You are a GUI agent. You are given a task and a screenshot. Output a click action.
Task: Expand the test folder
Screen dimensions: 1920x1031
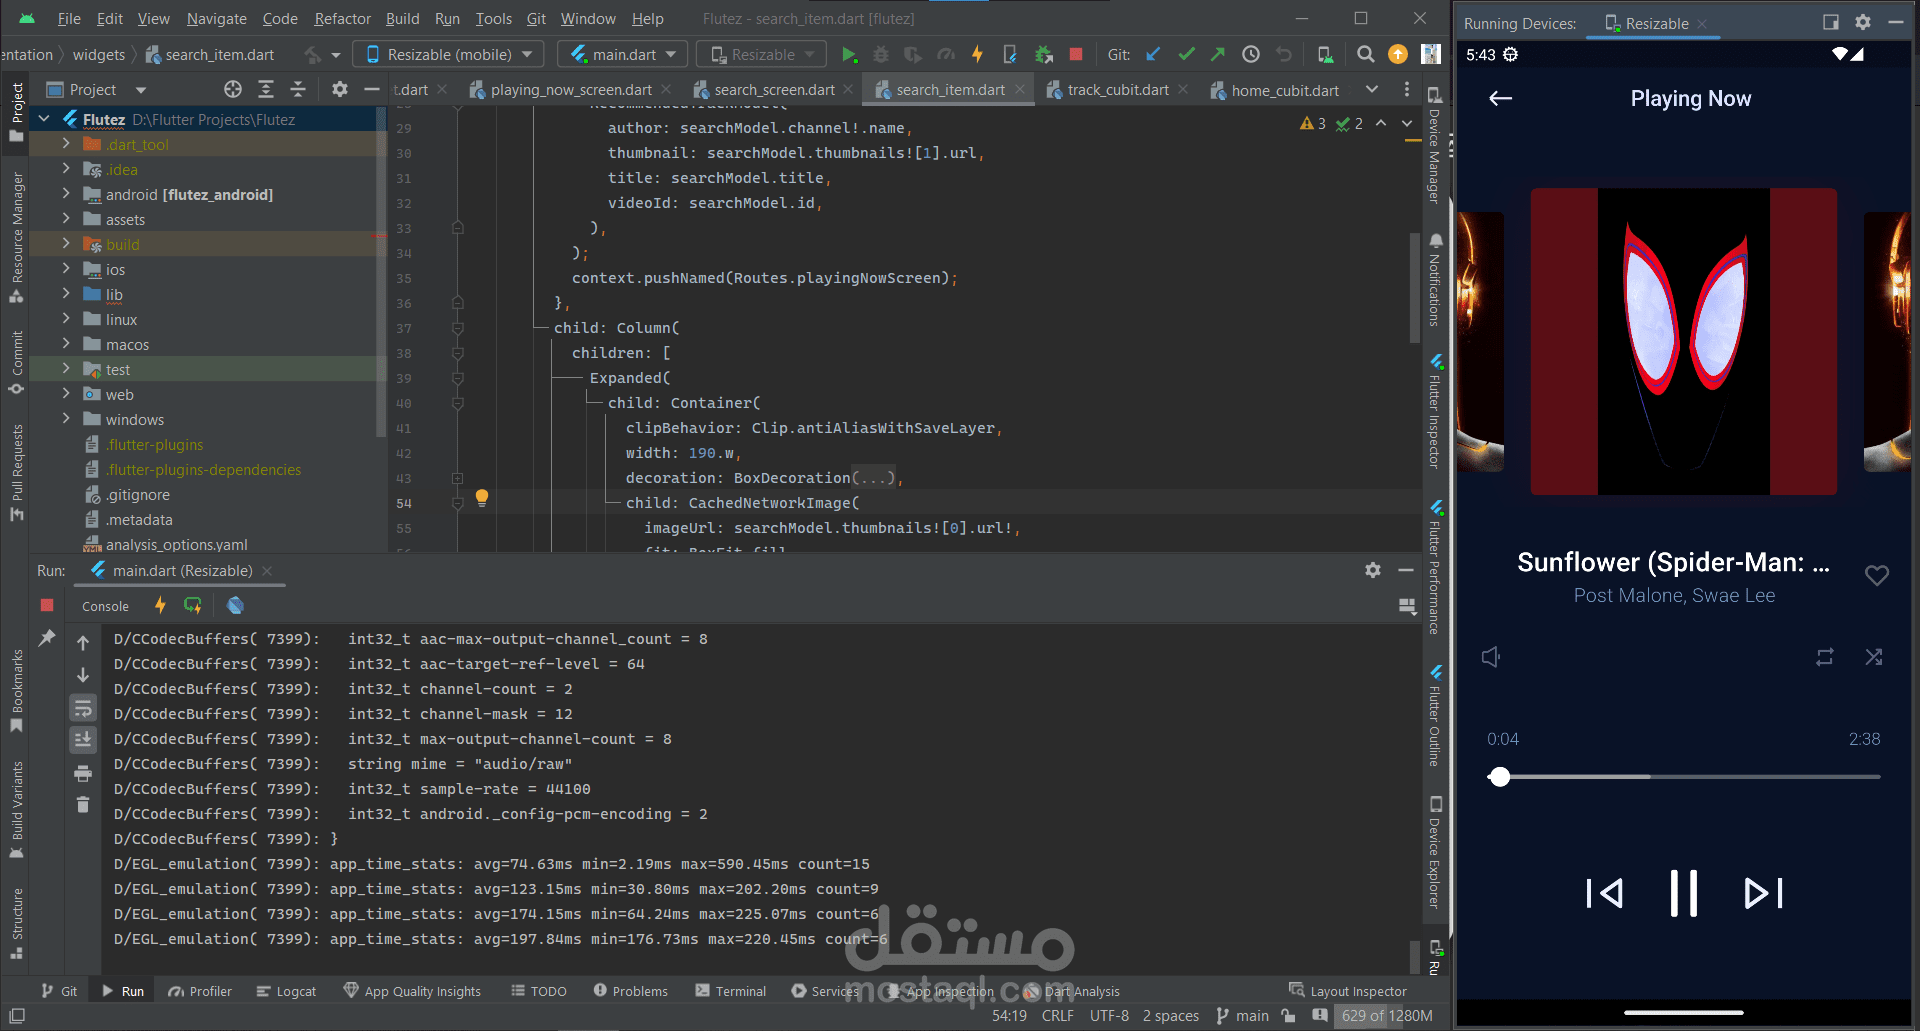(66, 369)
